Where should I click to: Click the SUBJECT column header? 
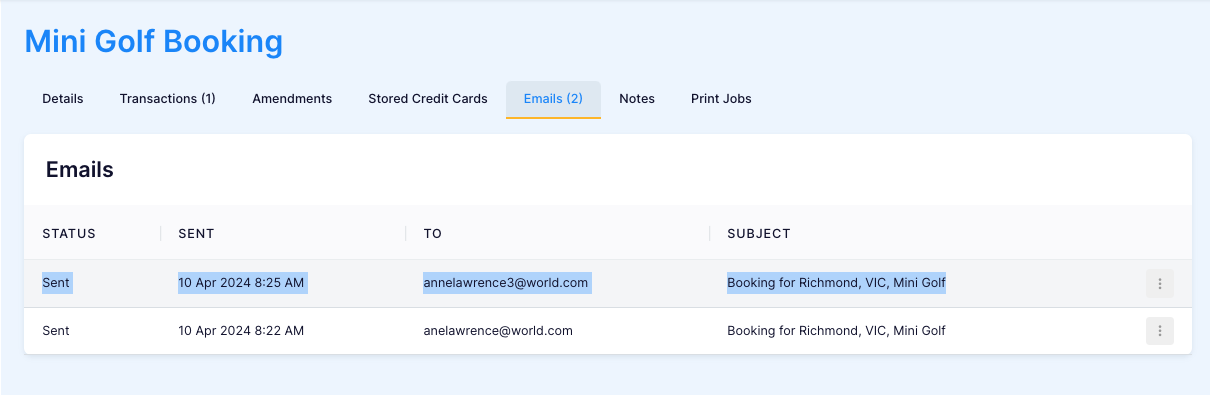[x=759, y=234]
